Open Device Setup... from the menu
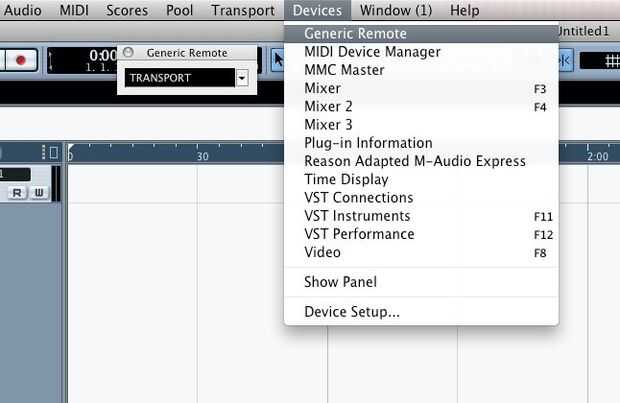 point(352,312)
